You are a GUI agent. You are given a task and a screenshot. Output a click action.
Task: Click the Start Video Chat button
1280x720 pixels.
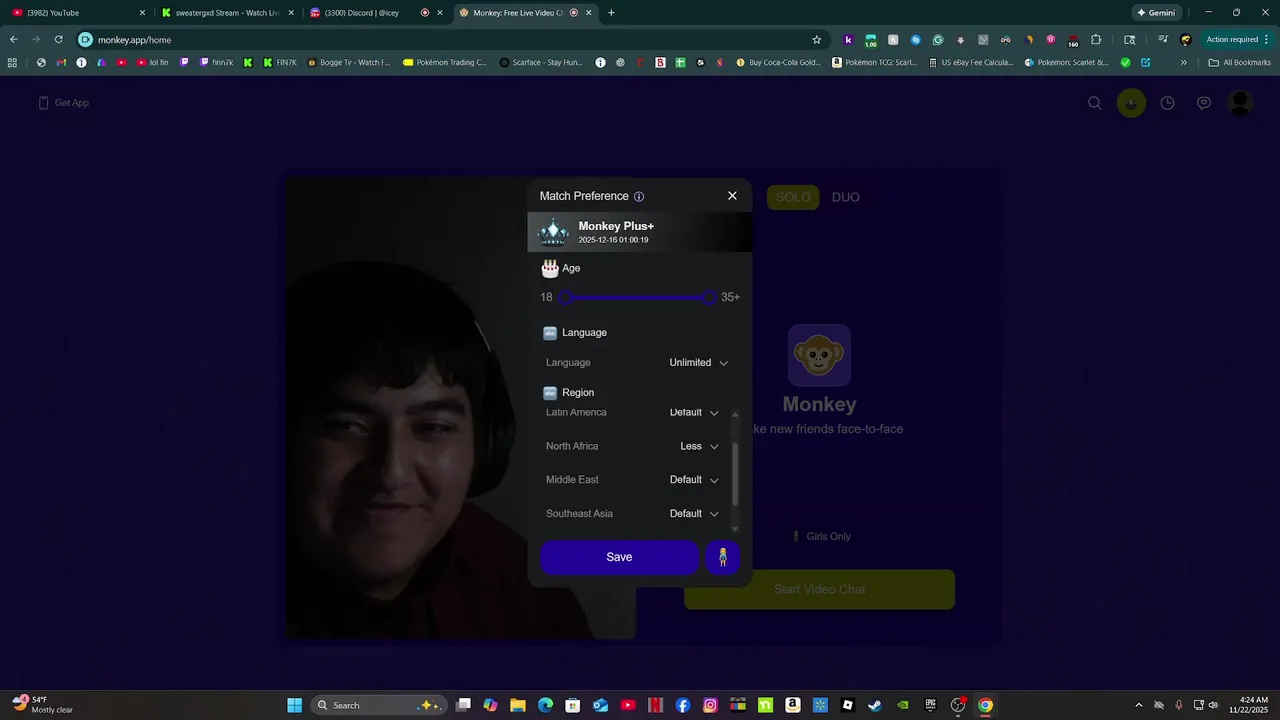click(819, 589)
